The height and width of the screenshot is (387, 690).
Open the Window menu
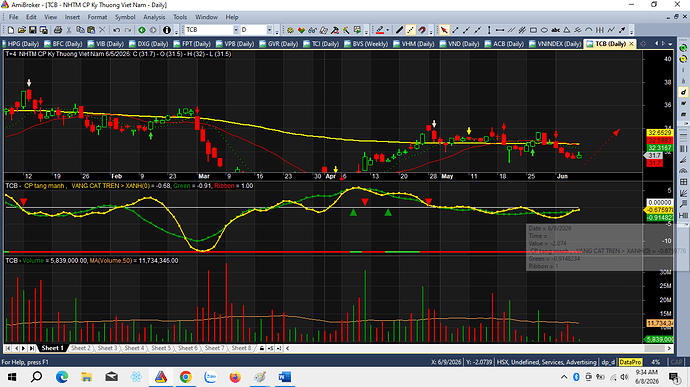tap(206, 17)
